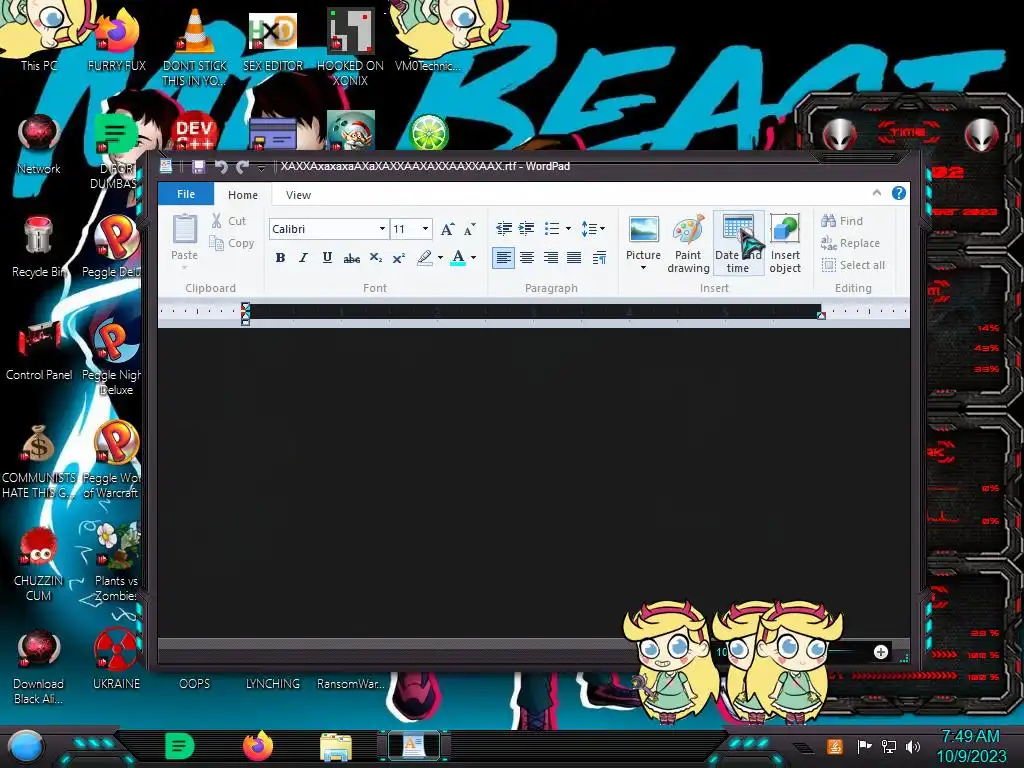Viewport: 1024px width, 768px height.
Task: Open the text color dropdown arrow
Action: (x=473, y=258)
